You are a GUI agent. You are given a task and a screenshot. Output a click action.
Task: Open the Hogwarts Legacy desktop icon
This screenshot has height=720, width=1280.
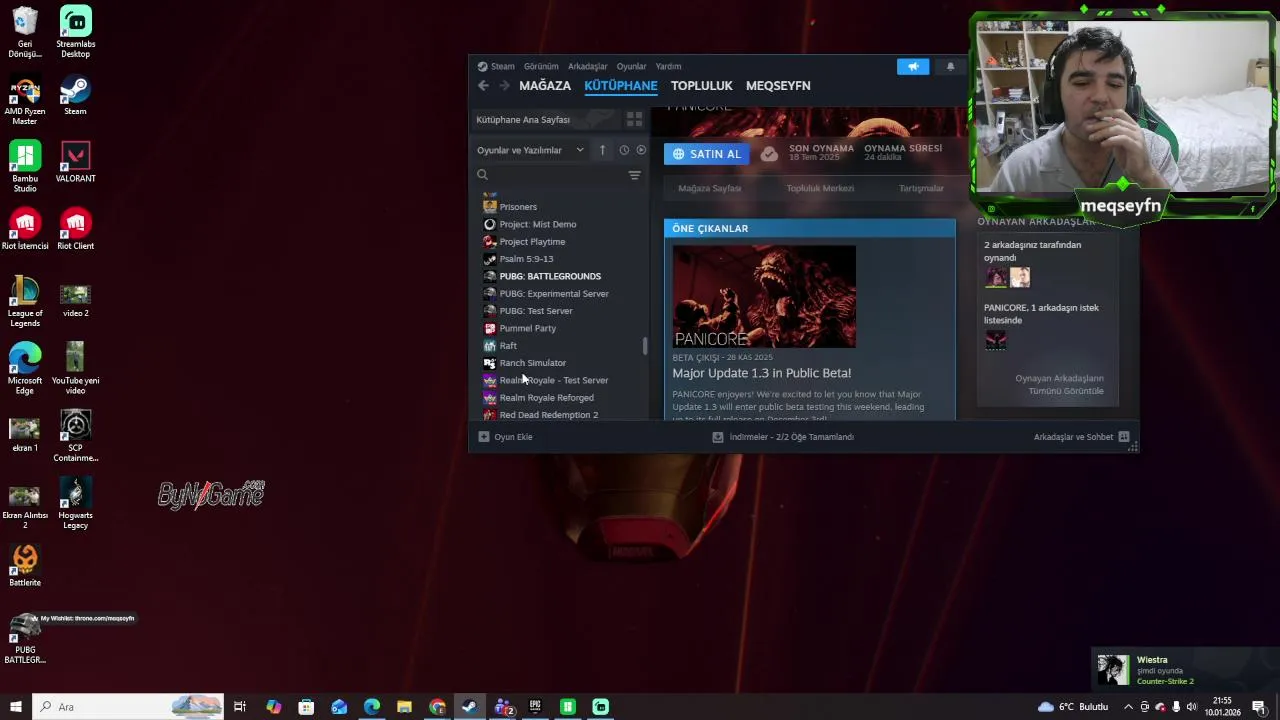75,503
